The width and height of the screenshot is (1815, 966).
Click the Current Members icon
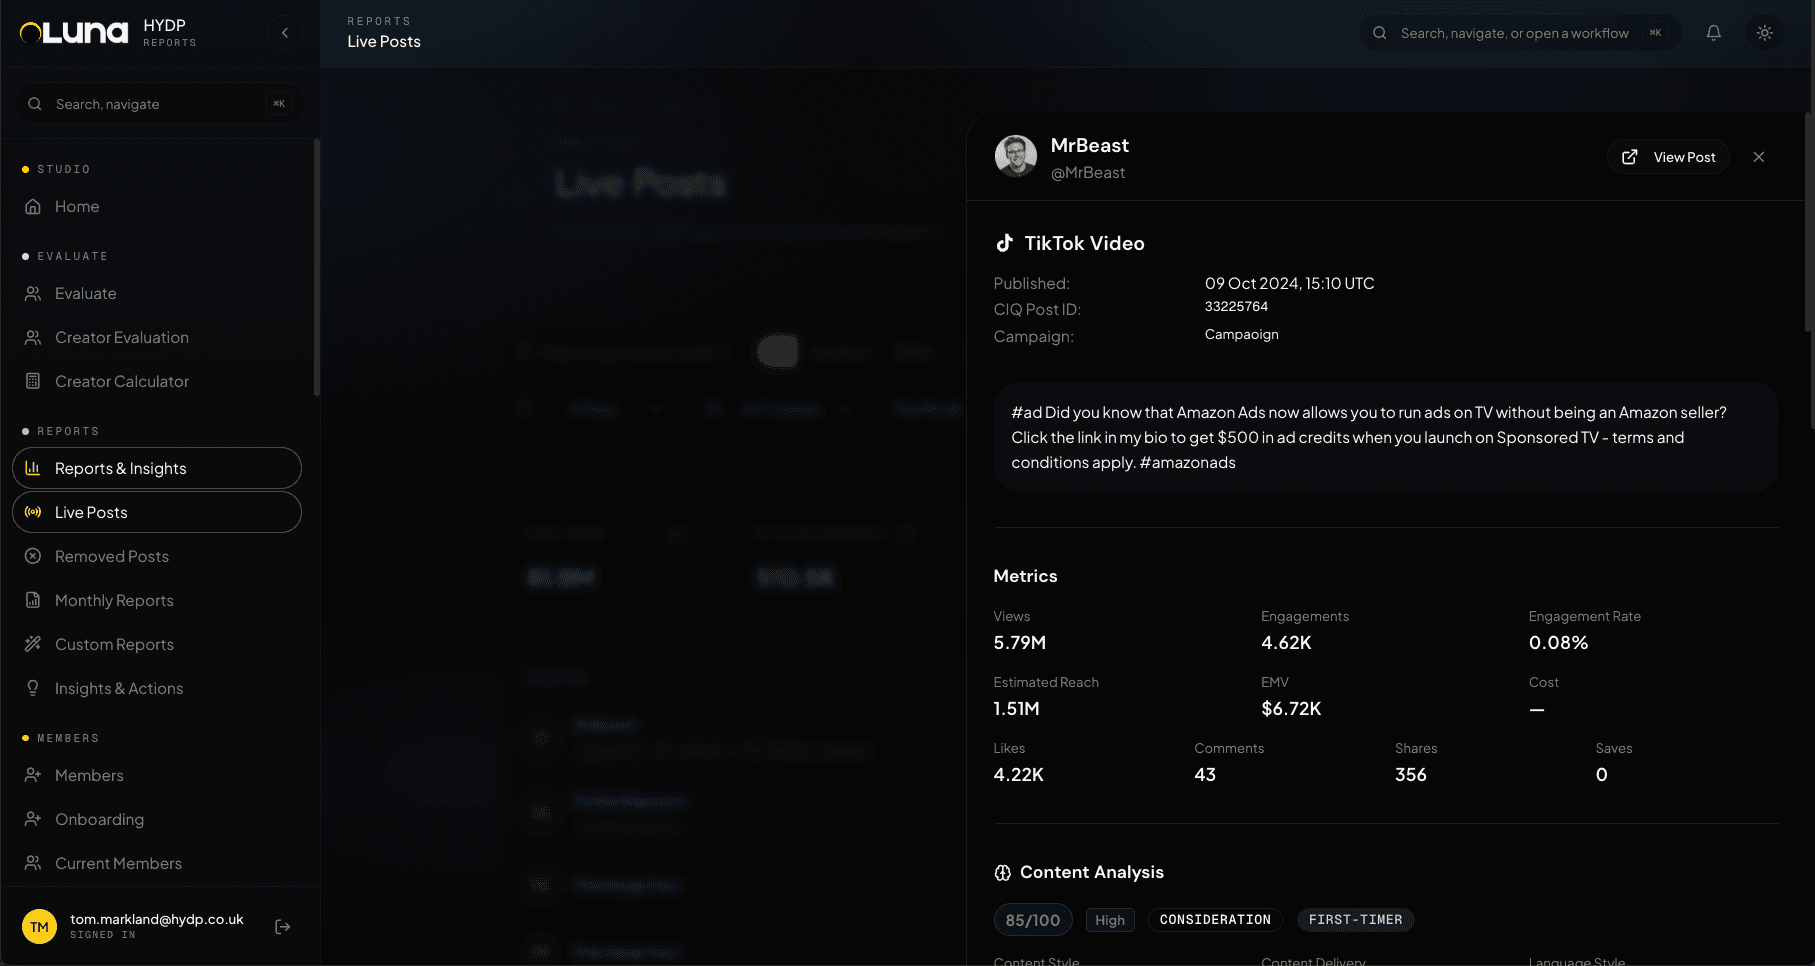point(33,863)
